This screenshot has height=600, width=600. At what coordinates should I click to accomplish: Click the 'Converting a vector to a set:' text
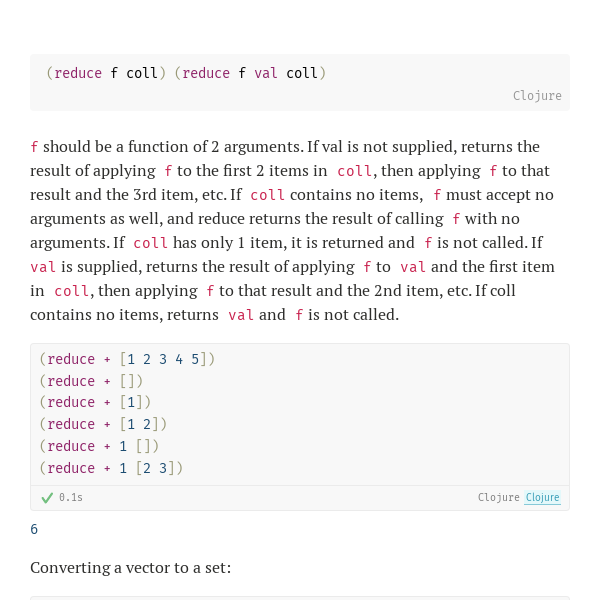(130, 567)
